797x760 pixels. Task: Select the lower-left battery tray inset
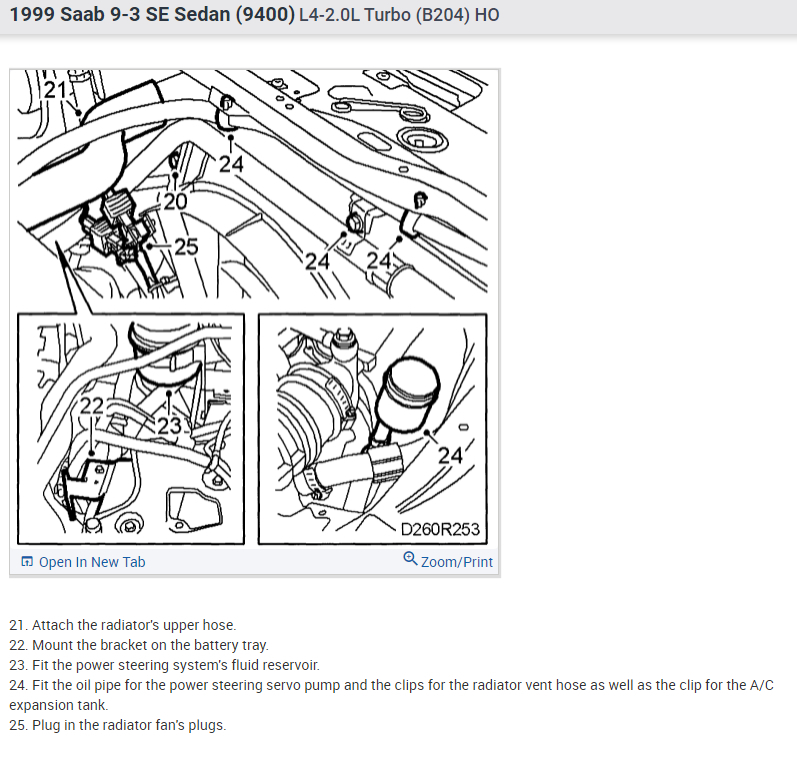(131, 429)
